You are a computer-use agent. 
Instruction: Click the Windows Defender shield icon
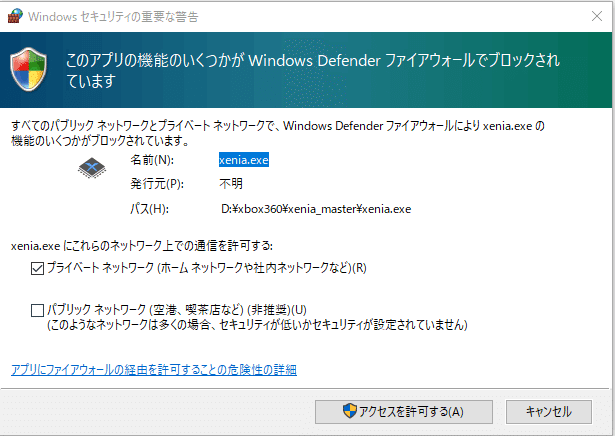coord(28,69)
